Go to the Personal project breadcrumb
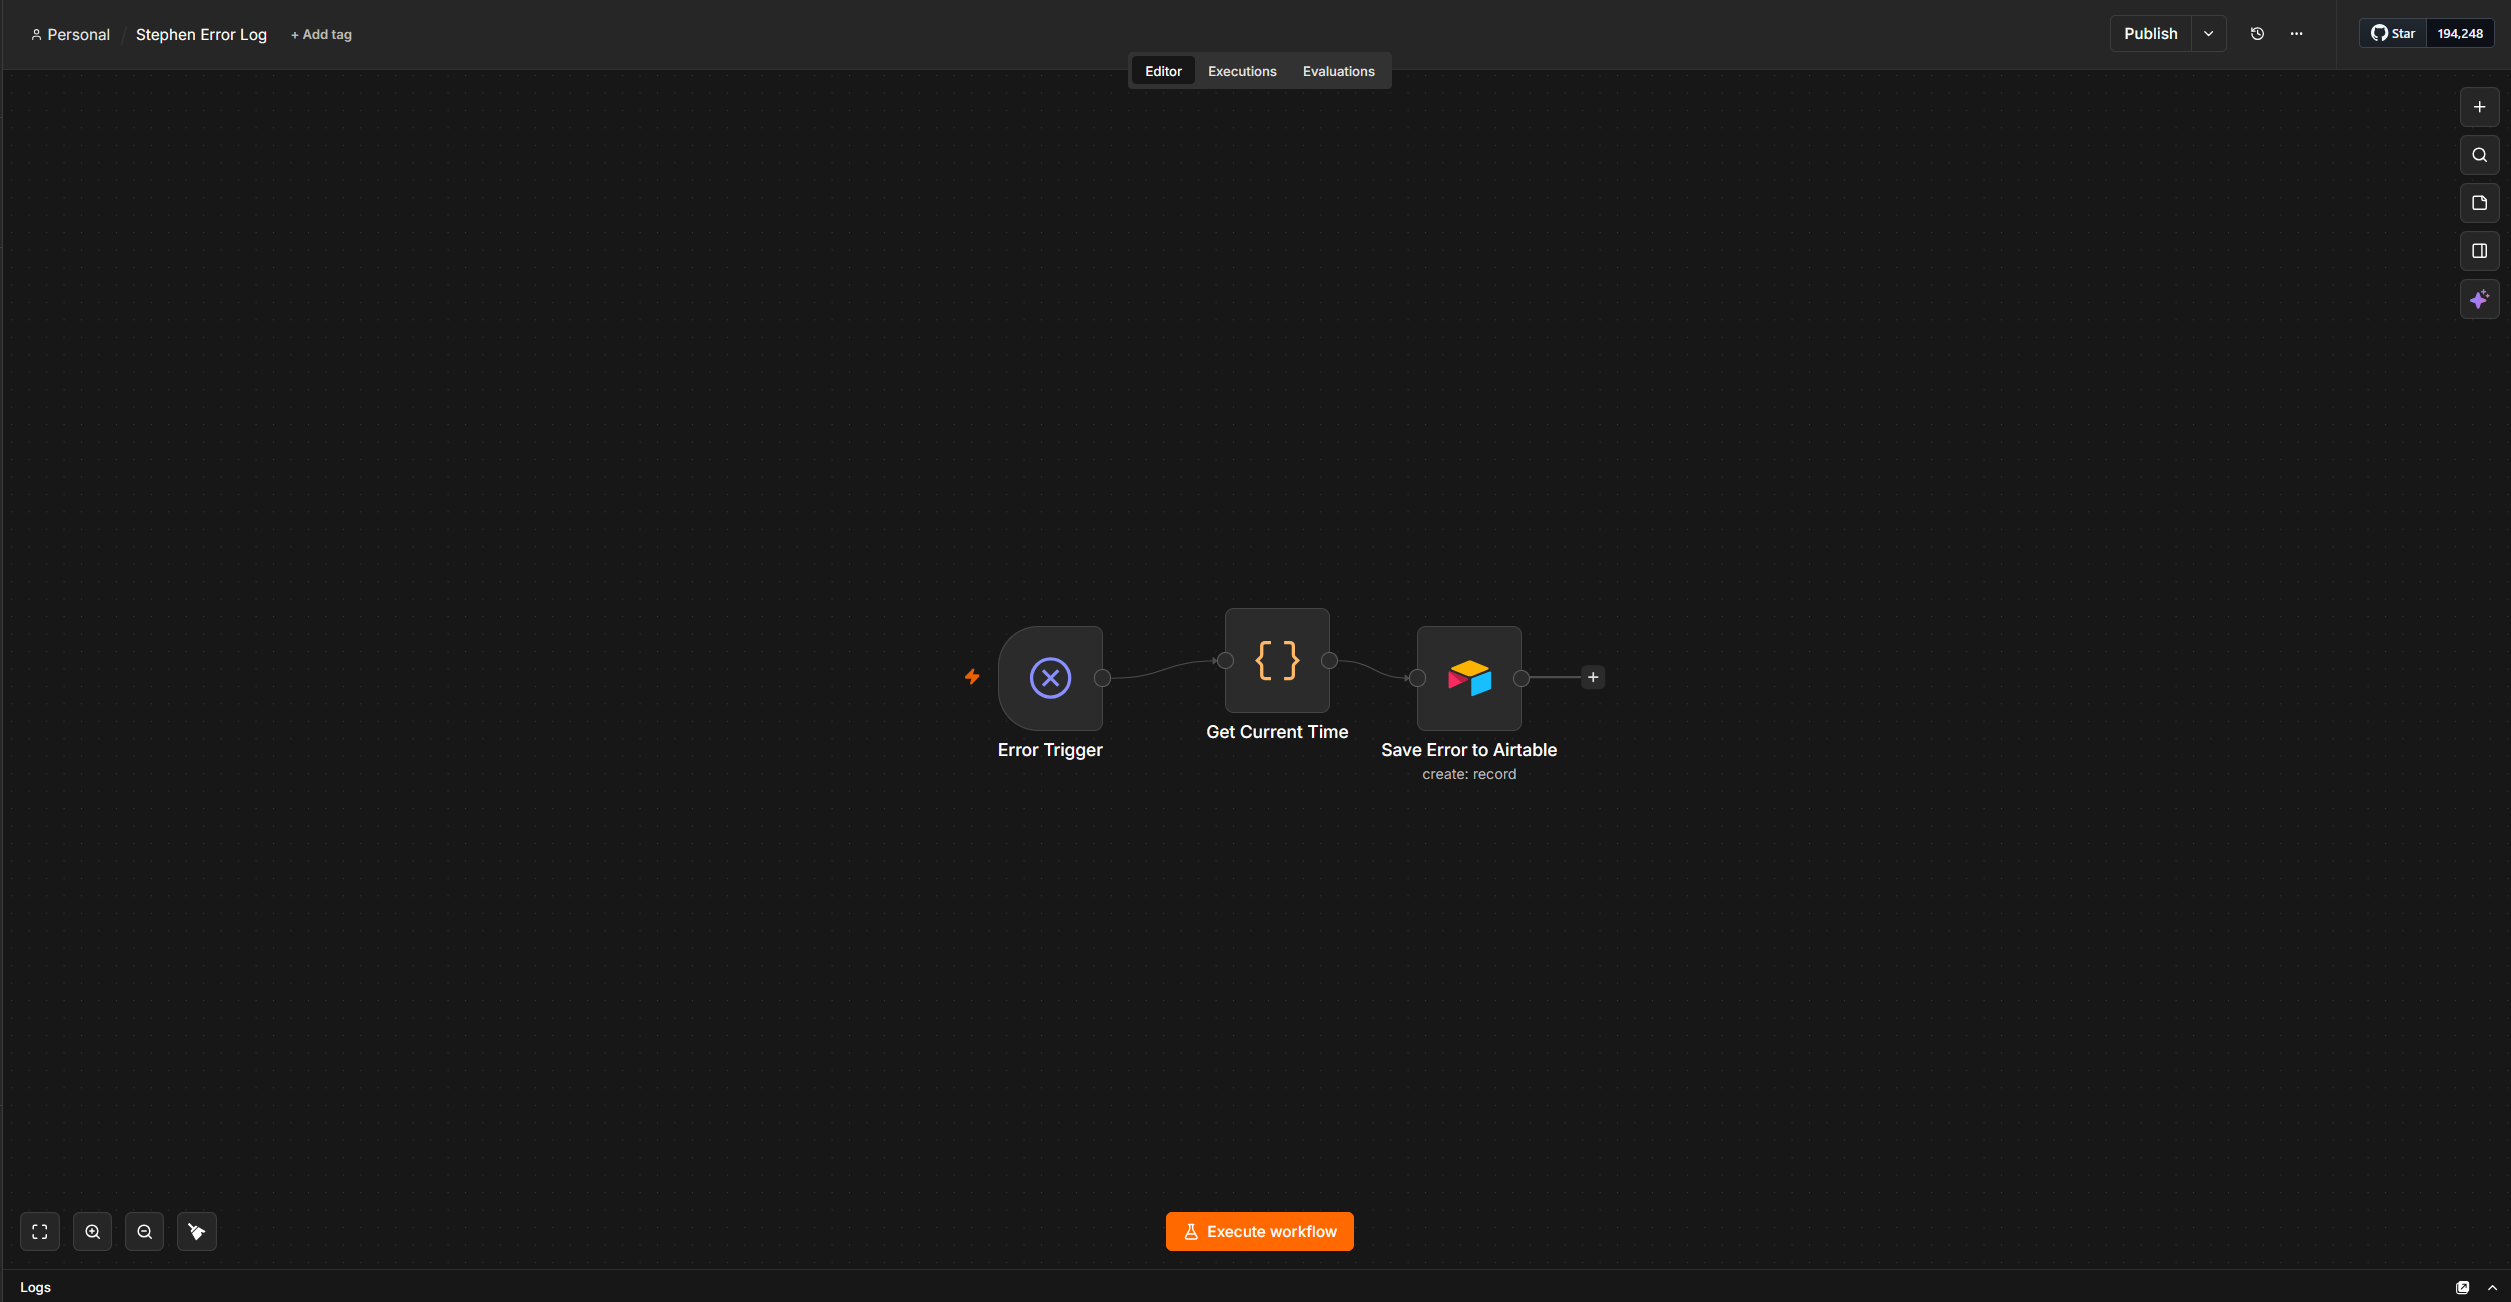The image size is (2511, 1302). (70, 34)
